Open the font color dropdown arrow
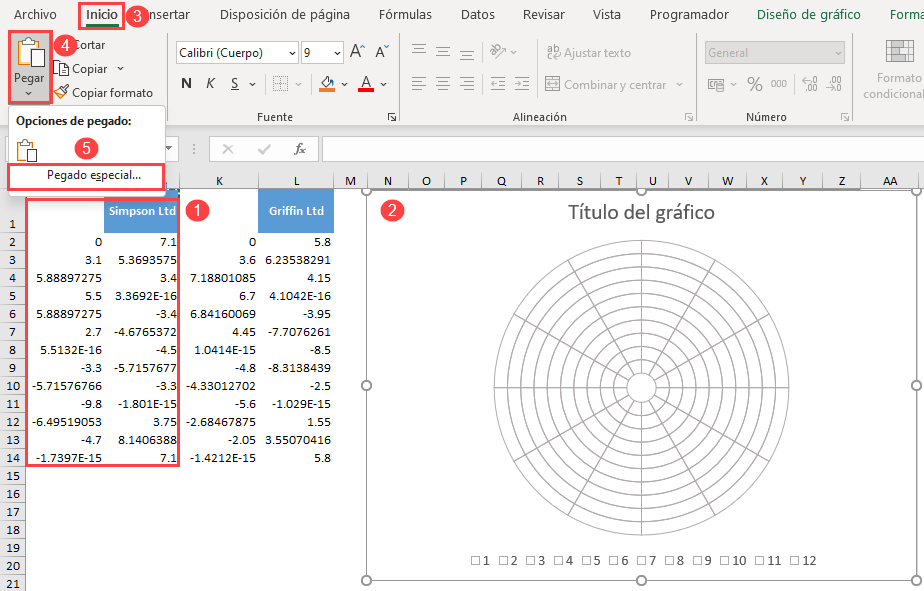The image size is (924, 591). 384,84
